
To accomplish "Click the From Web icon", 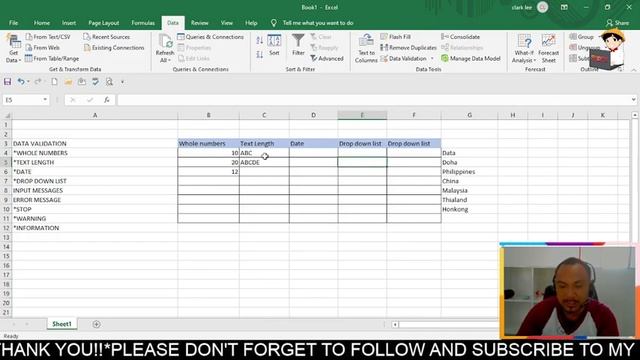I will coord(29,48).
